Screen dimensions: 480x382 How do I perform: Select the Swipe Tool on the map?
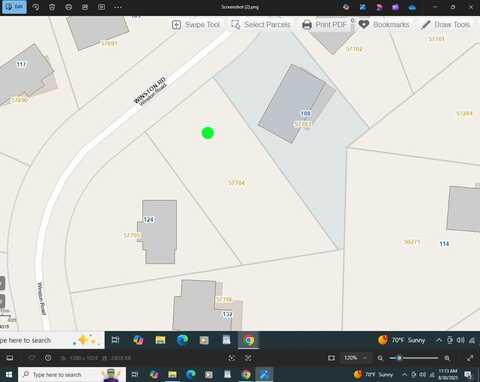[x=196, y=25]
